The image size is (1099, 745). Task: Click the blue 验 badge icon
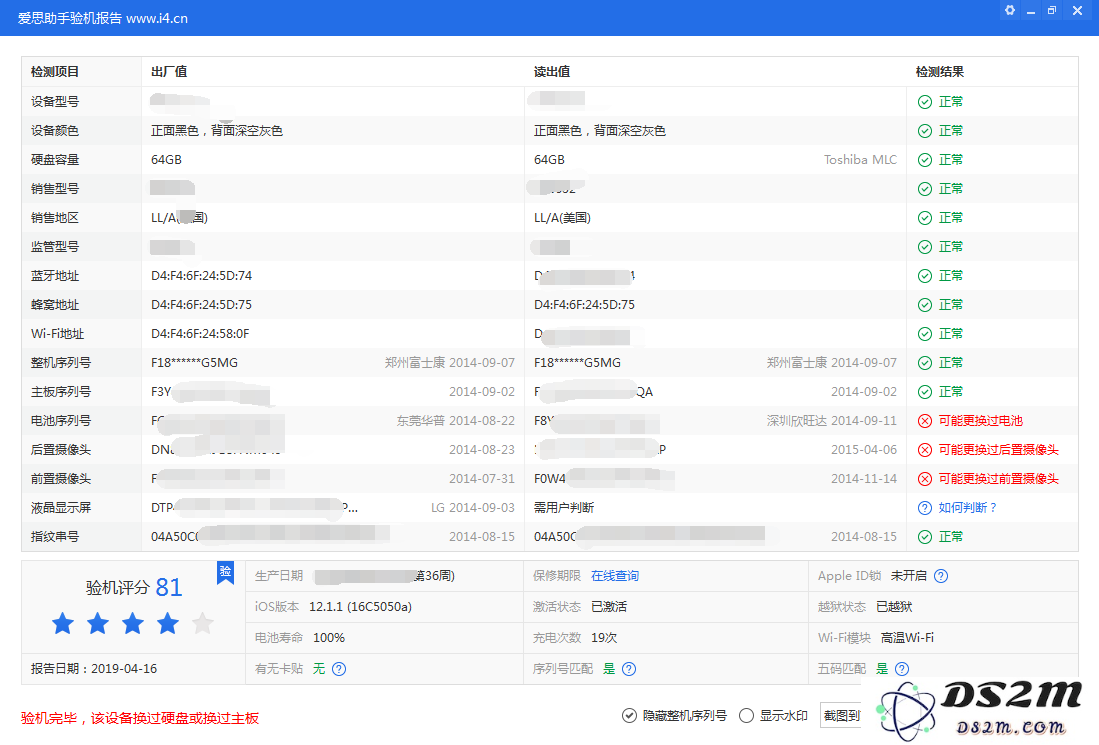[x=225, y=573]
